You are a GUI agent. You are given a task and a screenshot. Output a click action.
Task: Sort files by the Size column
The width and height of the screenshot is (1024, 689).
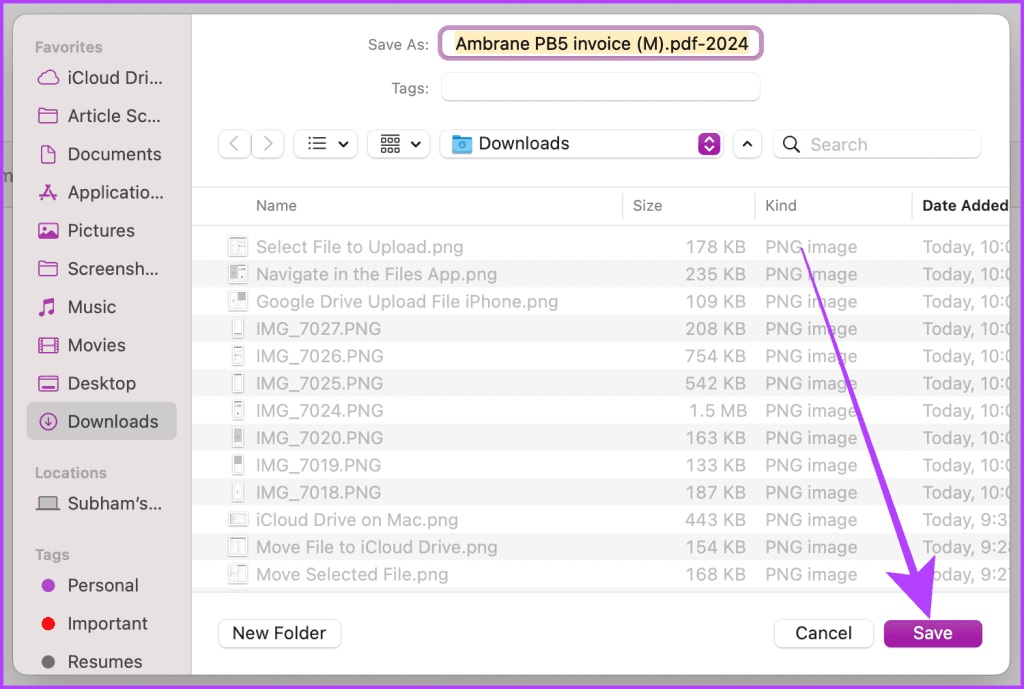(x=689, y=206)
